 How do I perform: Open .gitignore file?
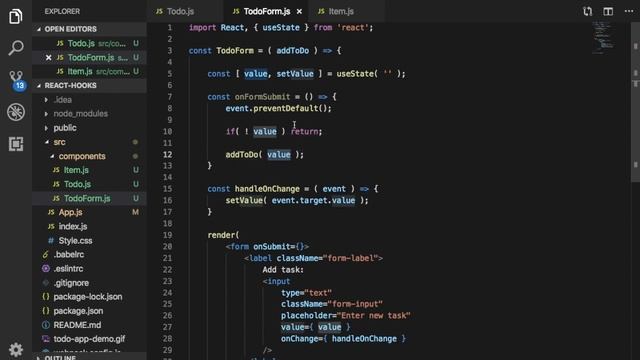[89, 283]
